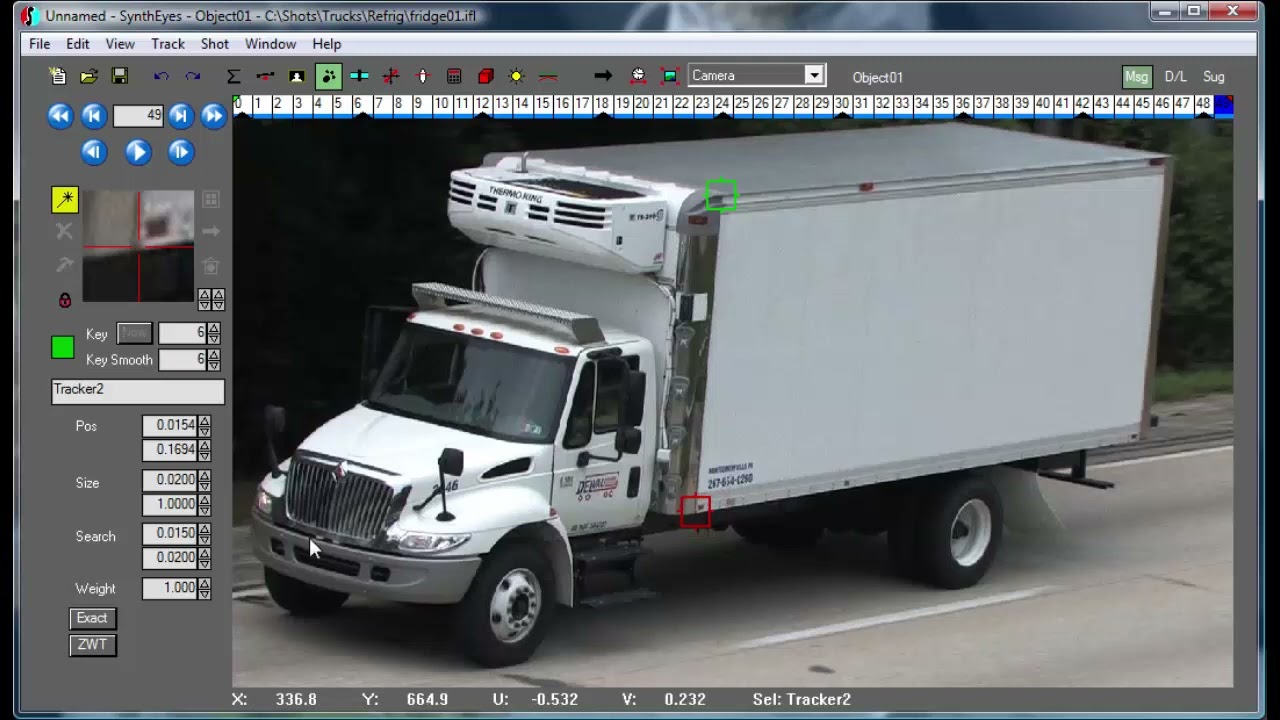Click the red-and-white capsule toolbar icon
The image size is (1280, 720).
[x=422, y=76]
